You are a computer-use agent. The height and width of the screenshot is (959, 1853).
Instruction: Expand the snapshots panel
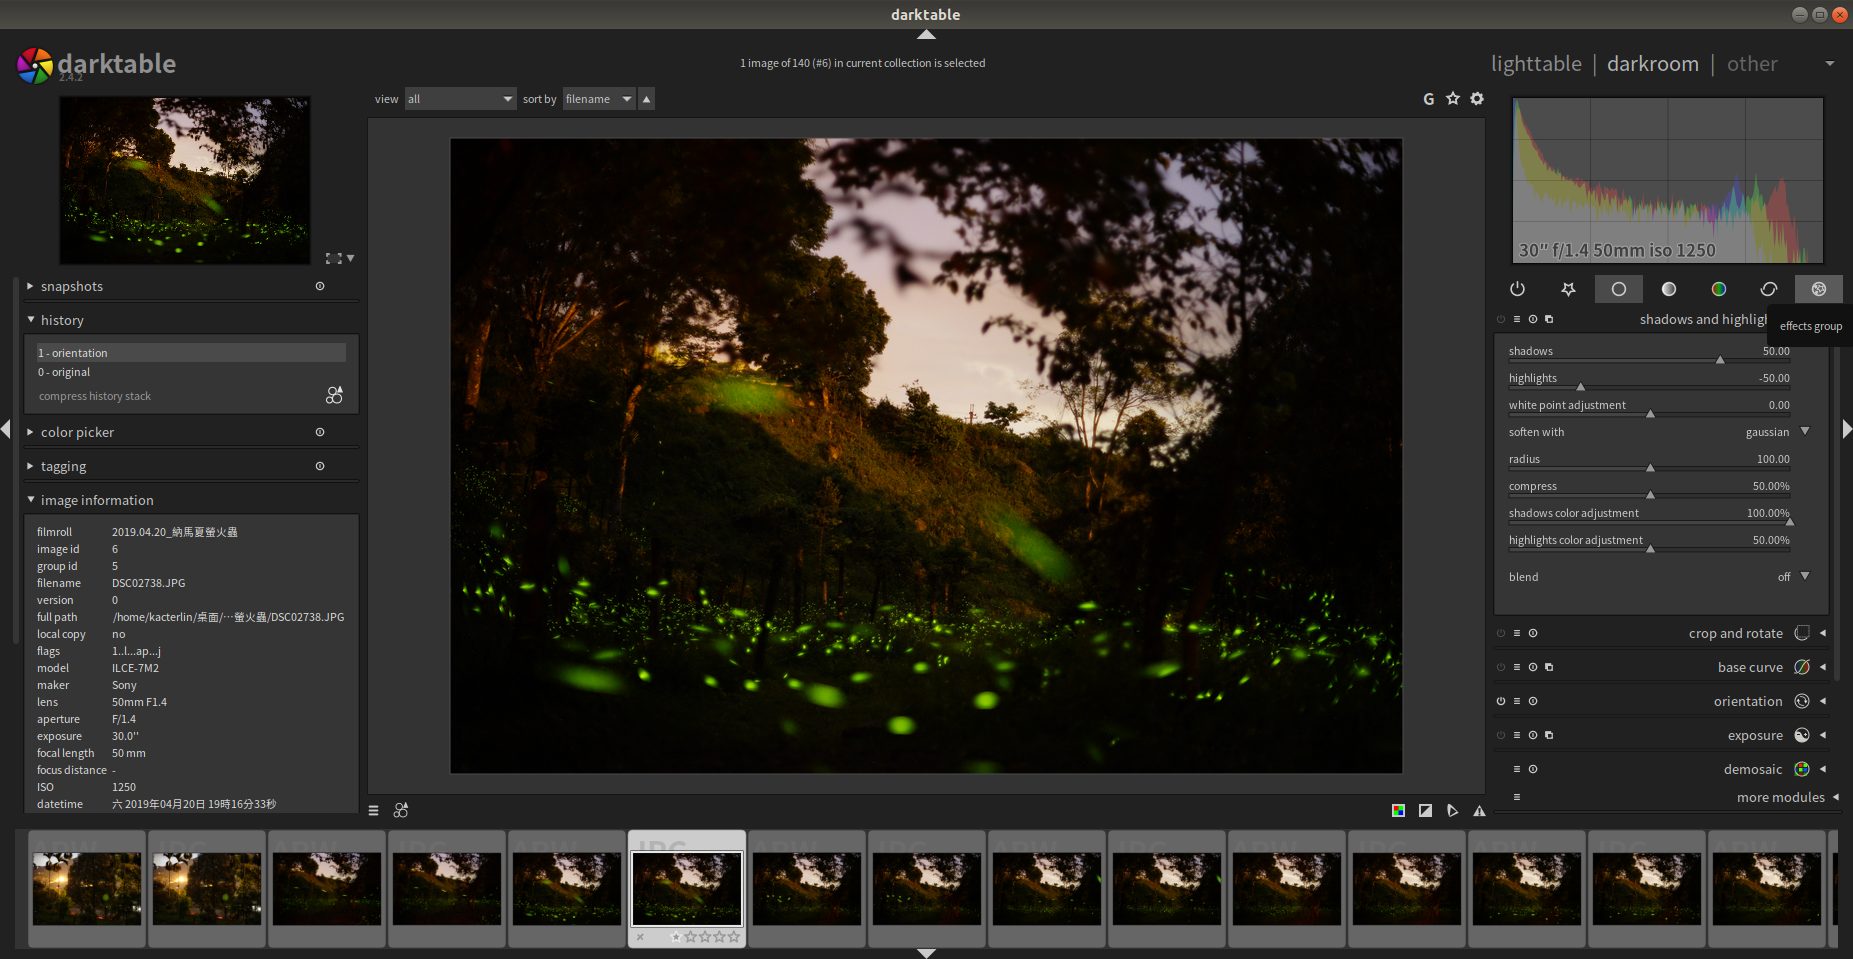pos(72,287)
